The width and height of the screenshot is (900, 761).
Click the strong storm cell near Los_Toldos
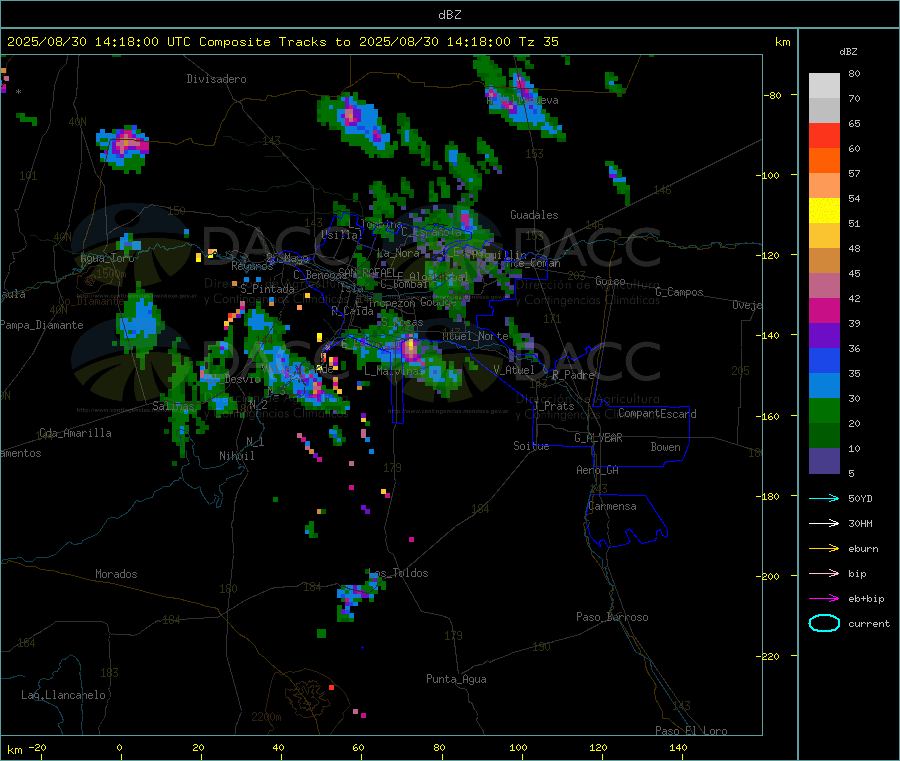pos(358,597)
